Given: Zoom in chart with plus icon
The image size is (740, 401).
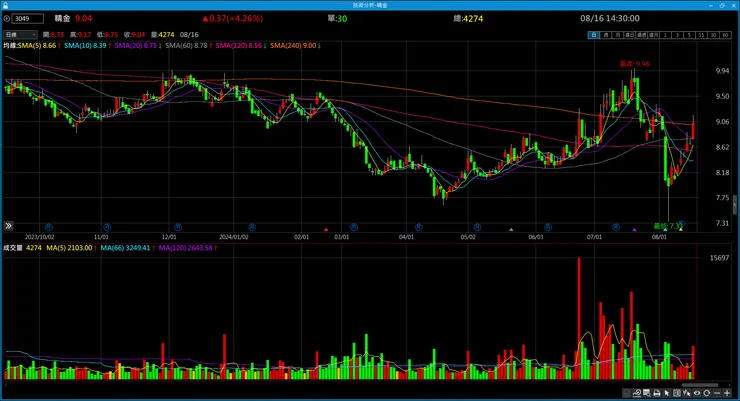Looking at the screenshot, I should [727, 393].
